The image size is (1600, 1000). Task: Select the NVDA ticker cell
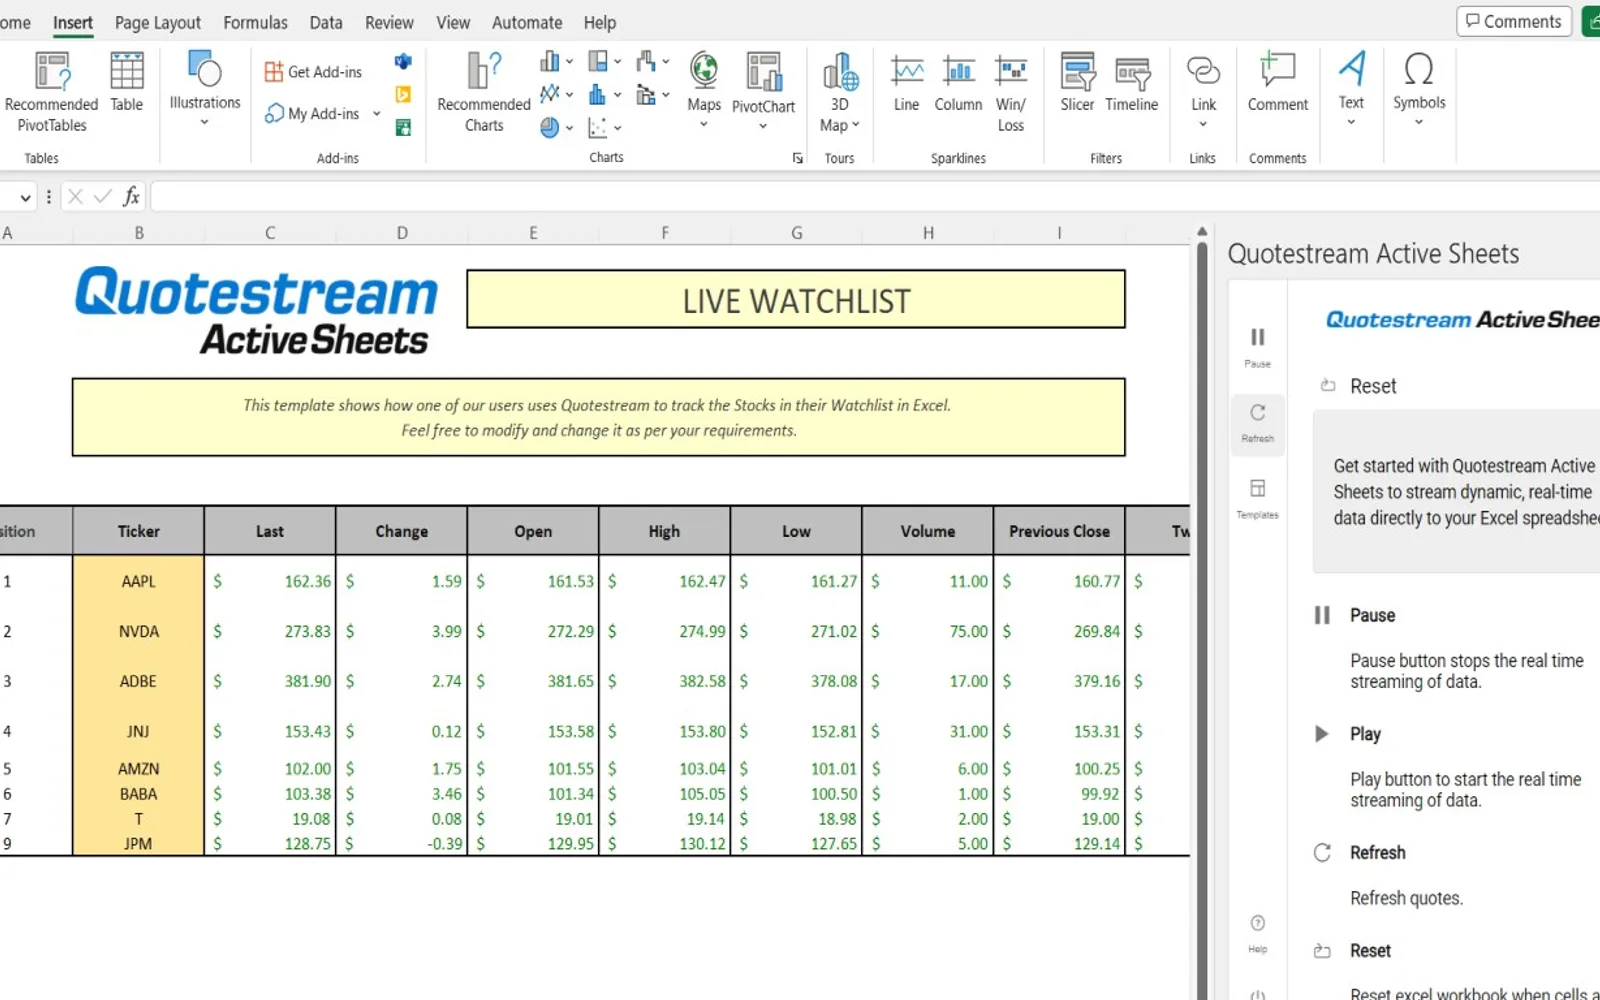[138, 631]
